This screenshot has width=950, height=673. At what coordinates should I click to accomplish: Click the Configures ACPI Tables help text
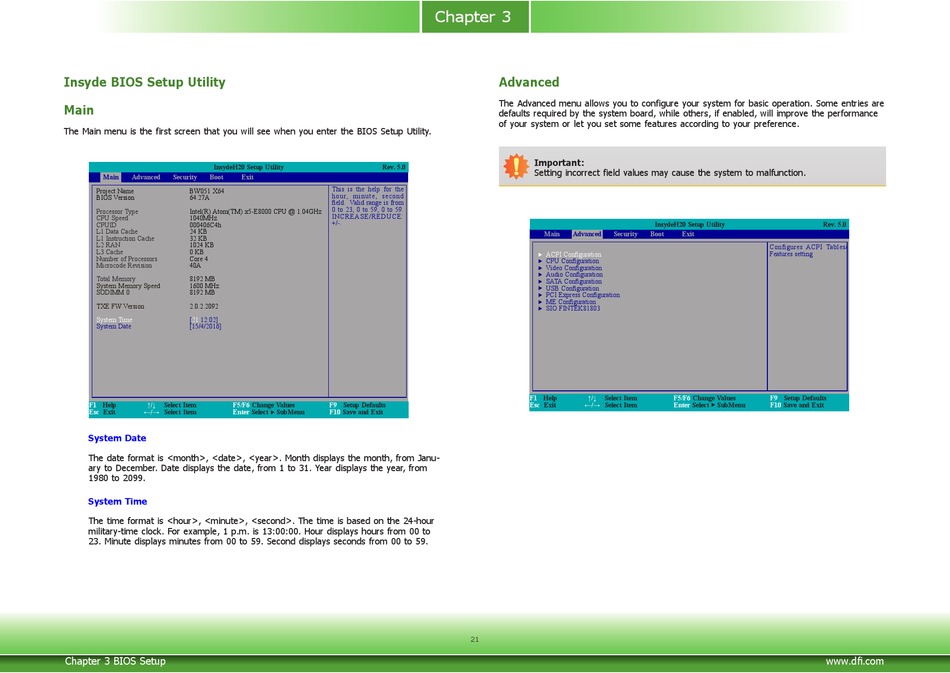click(808, 251)
